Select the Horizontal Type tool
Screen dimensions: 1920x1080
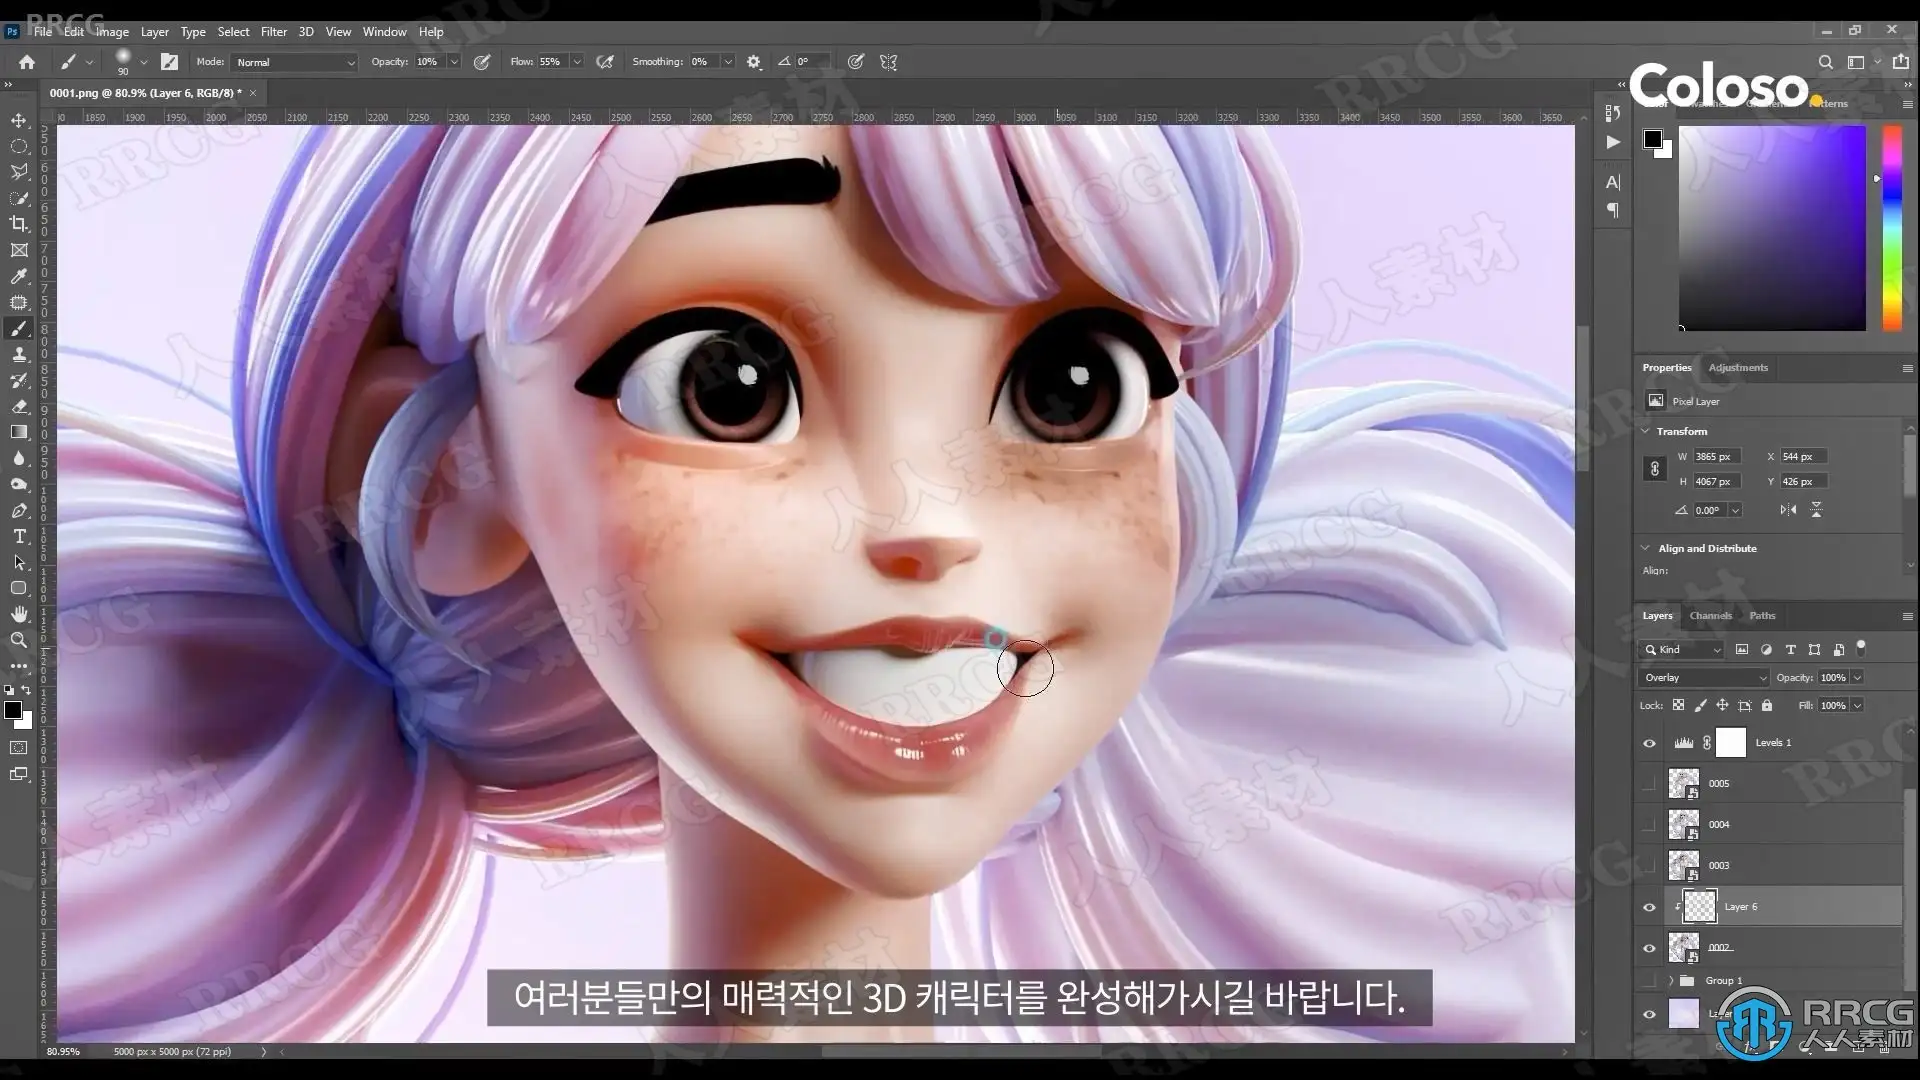point(19,536)
